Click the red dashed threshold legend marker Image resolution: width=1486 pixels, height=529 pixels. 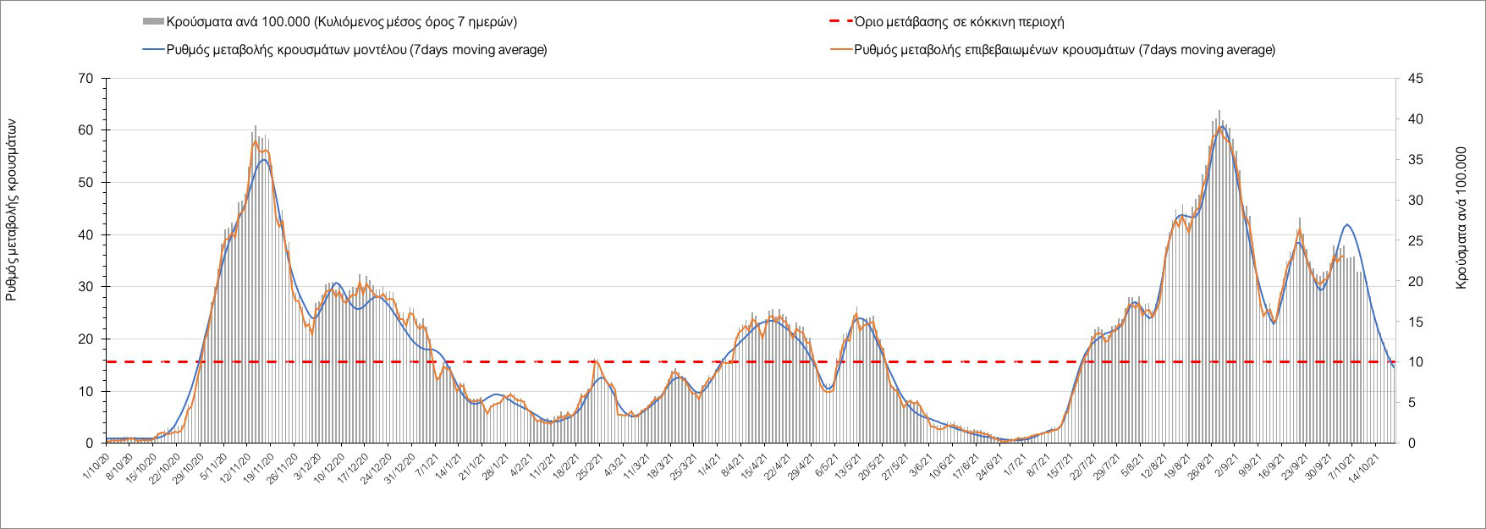click(836, 22)
